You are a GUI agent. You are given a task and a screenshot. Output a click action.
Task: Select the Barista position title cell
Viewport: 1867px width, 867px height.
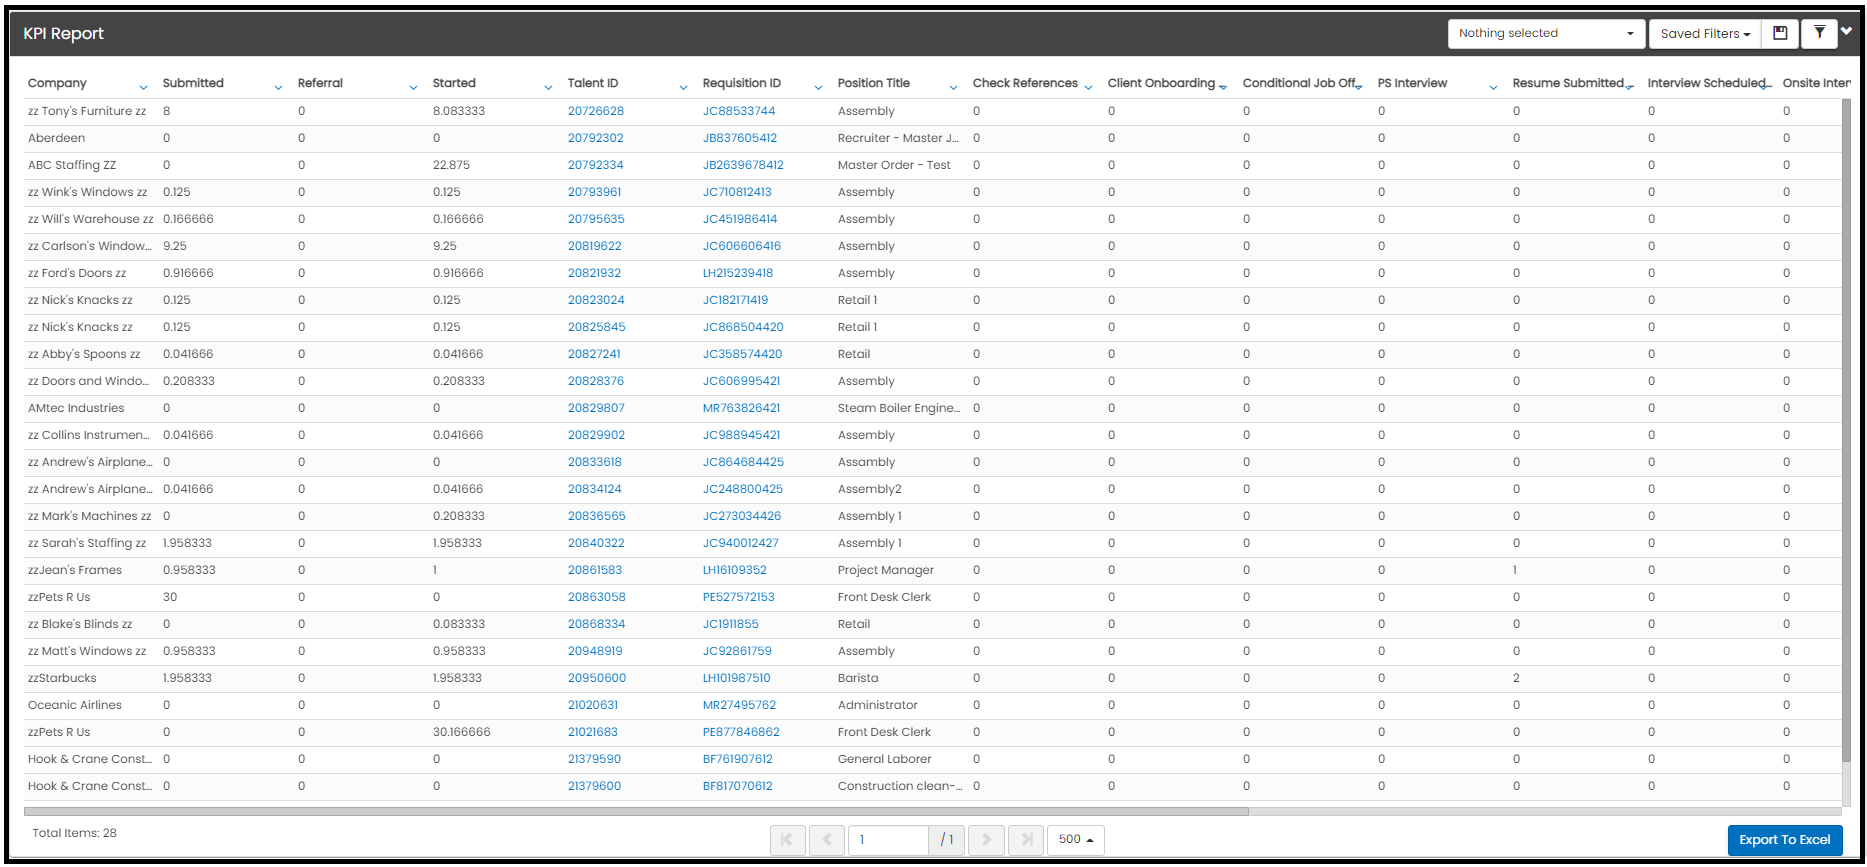[858, 678]
